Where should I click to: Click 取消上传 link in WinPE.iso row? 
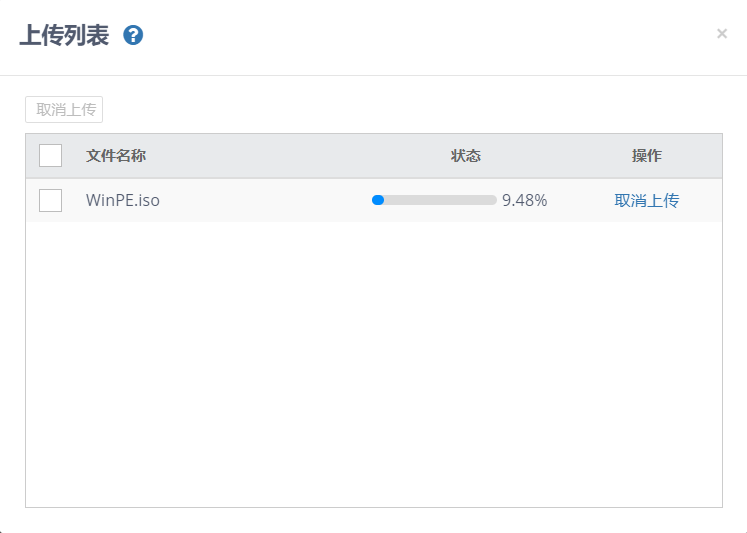pos(646,200)
